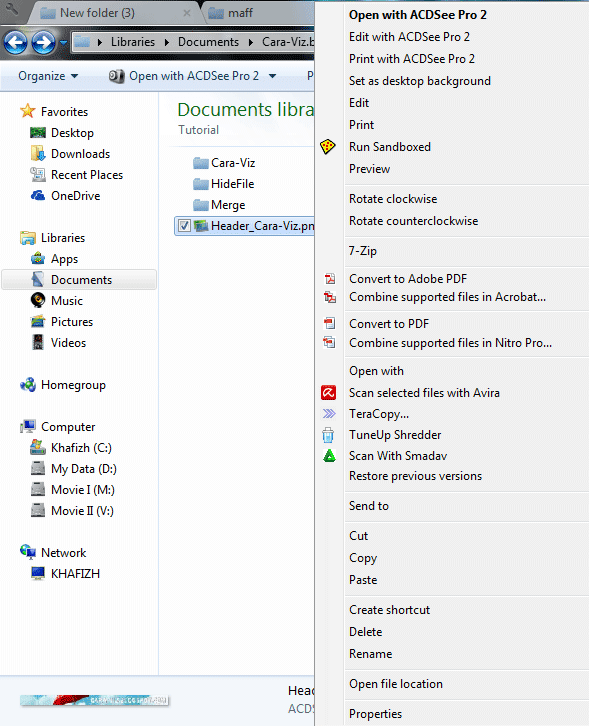The image size is (589, 726).
Task: Click the Recent Places icon
Action: tap(38, 175)
